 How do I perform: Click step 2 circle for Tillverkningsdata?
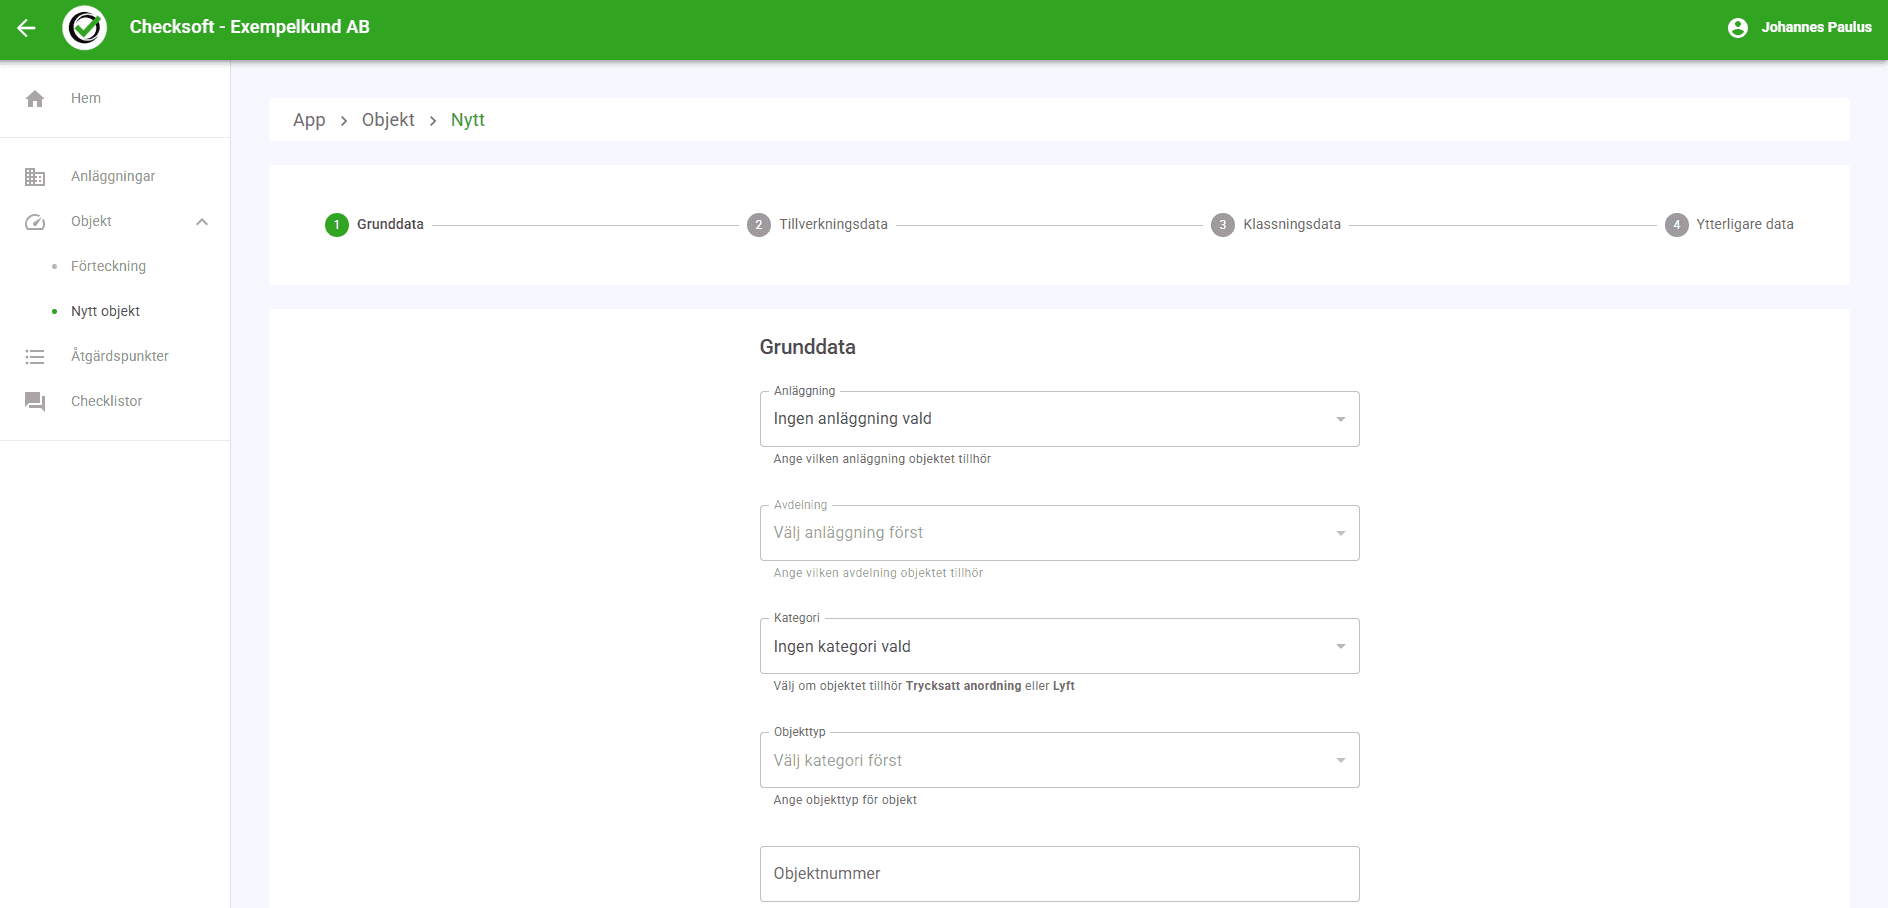pyautogui.click(x=759, y=225)
